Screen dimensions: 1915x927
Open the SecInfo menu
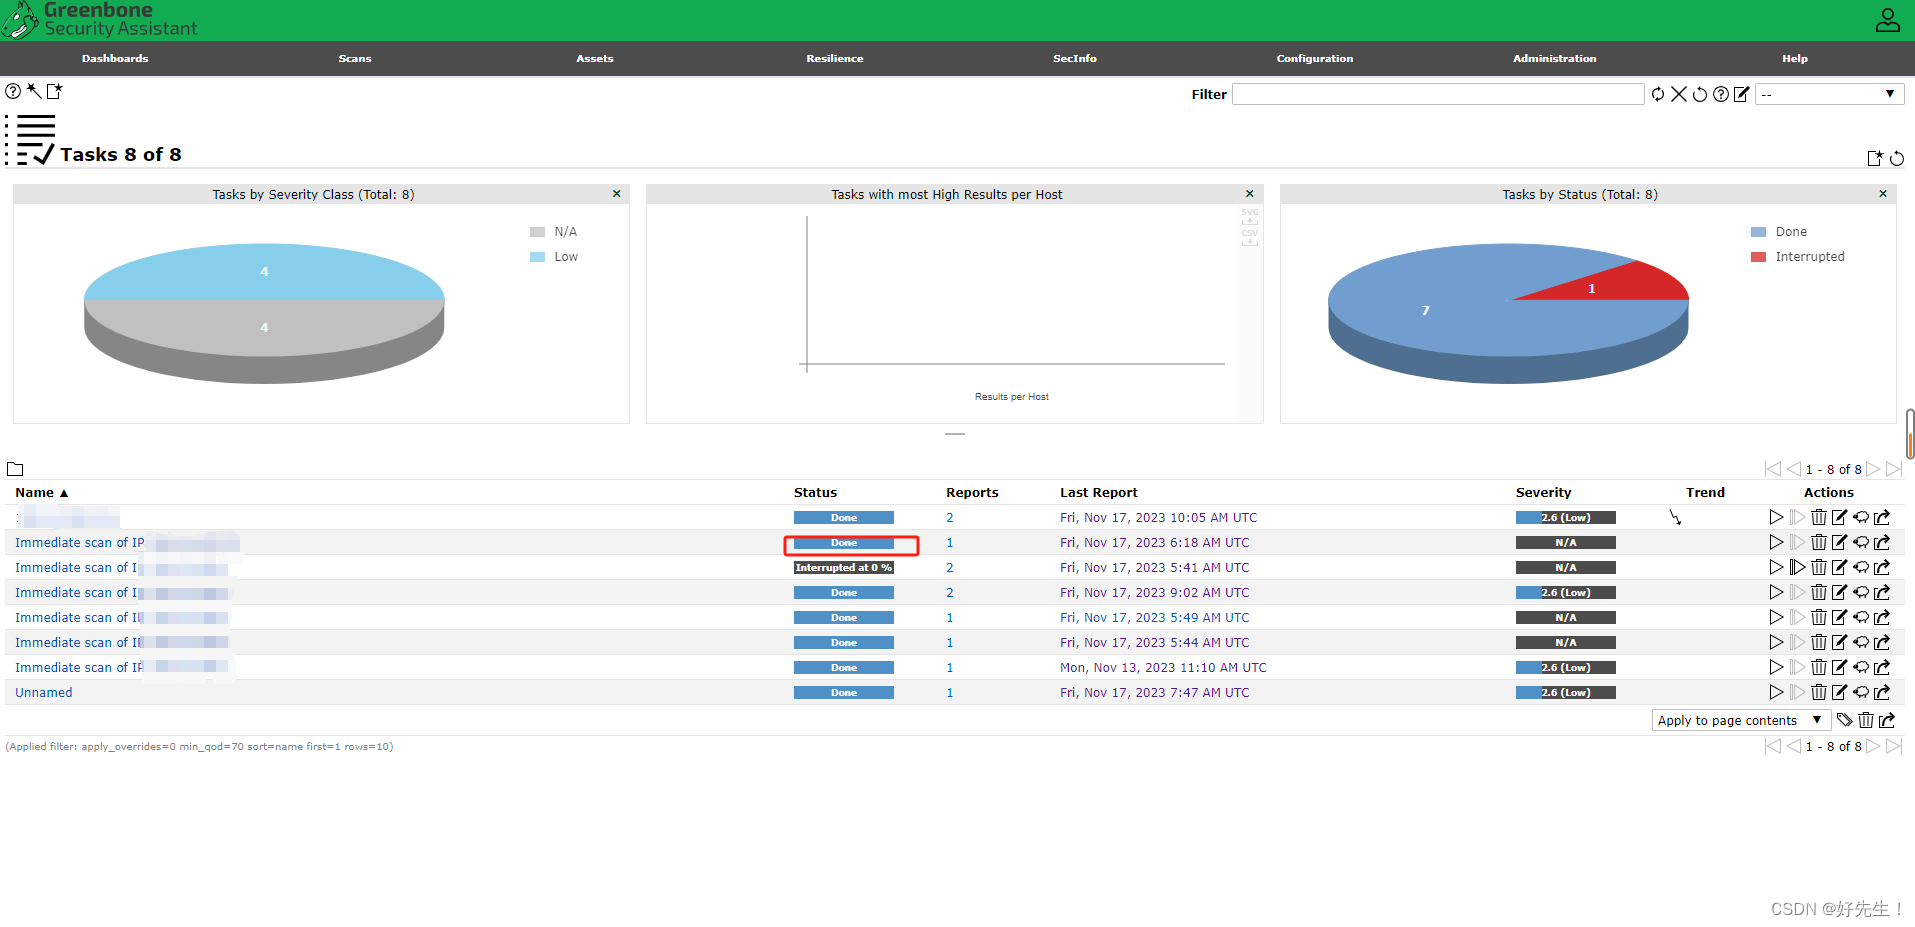(x=1075, y=58)
